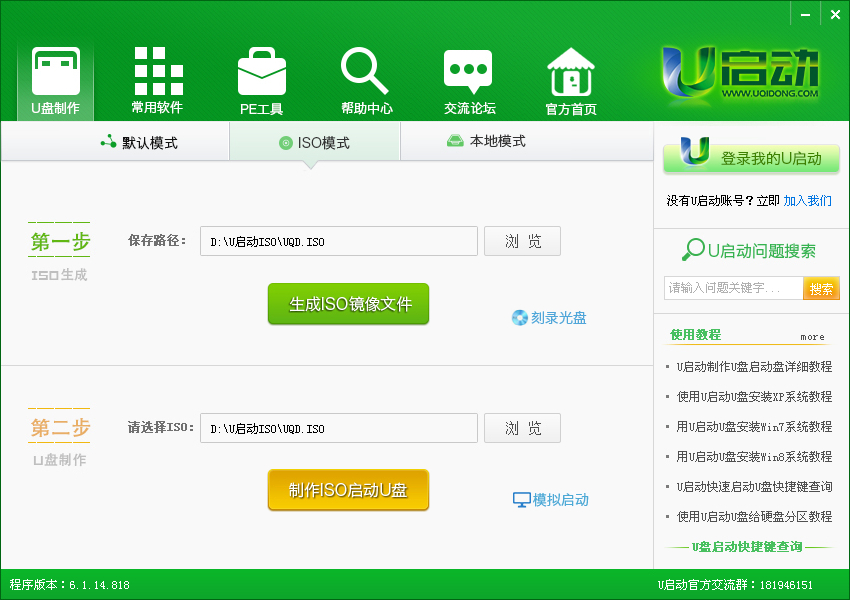Image resolution: width=850 pixels, height=600 pixels.
Task: Open PE工具 briefcase icon
Action: [x=262, y=71]
